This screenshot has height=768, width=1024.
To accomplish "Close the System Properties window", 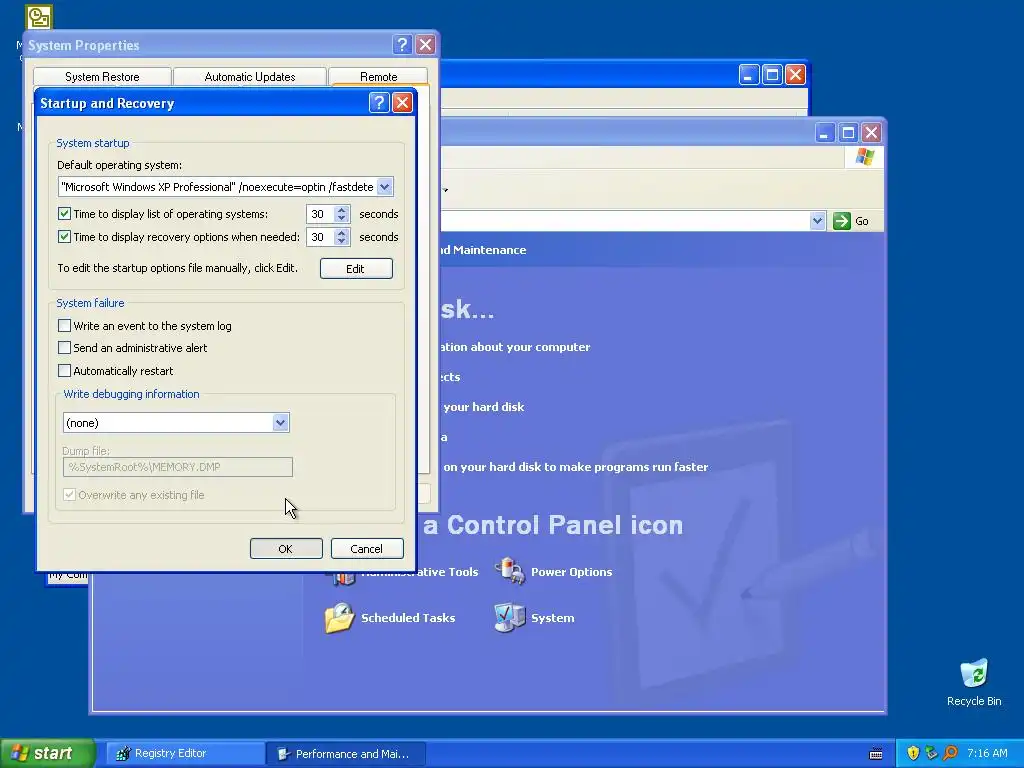I will click(426, 44).
